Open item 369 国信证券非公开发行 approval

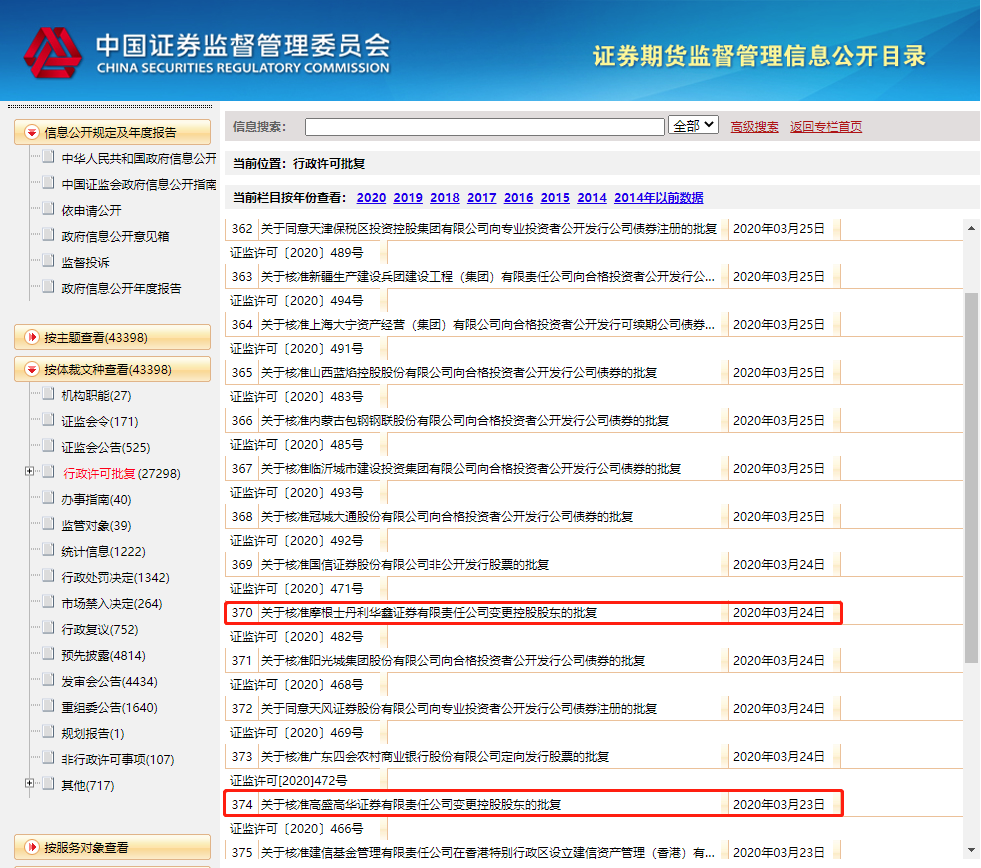(405, 564)
